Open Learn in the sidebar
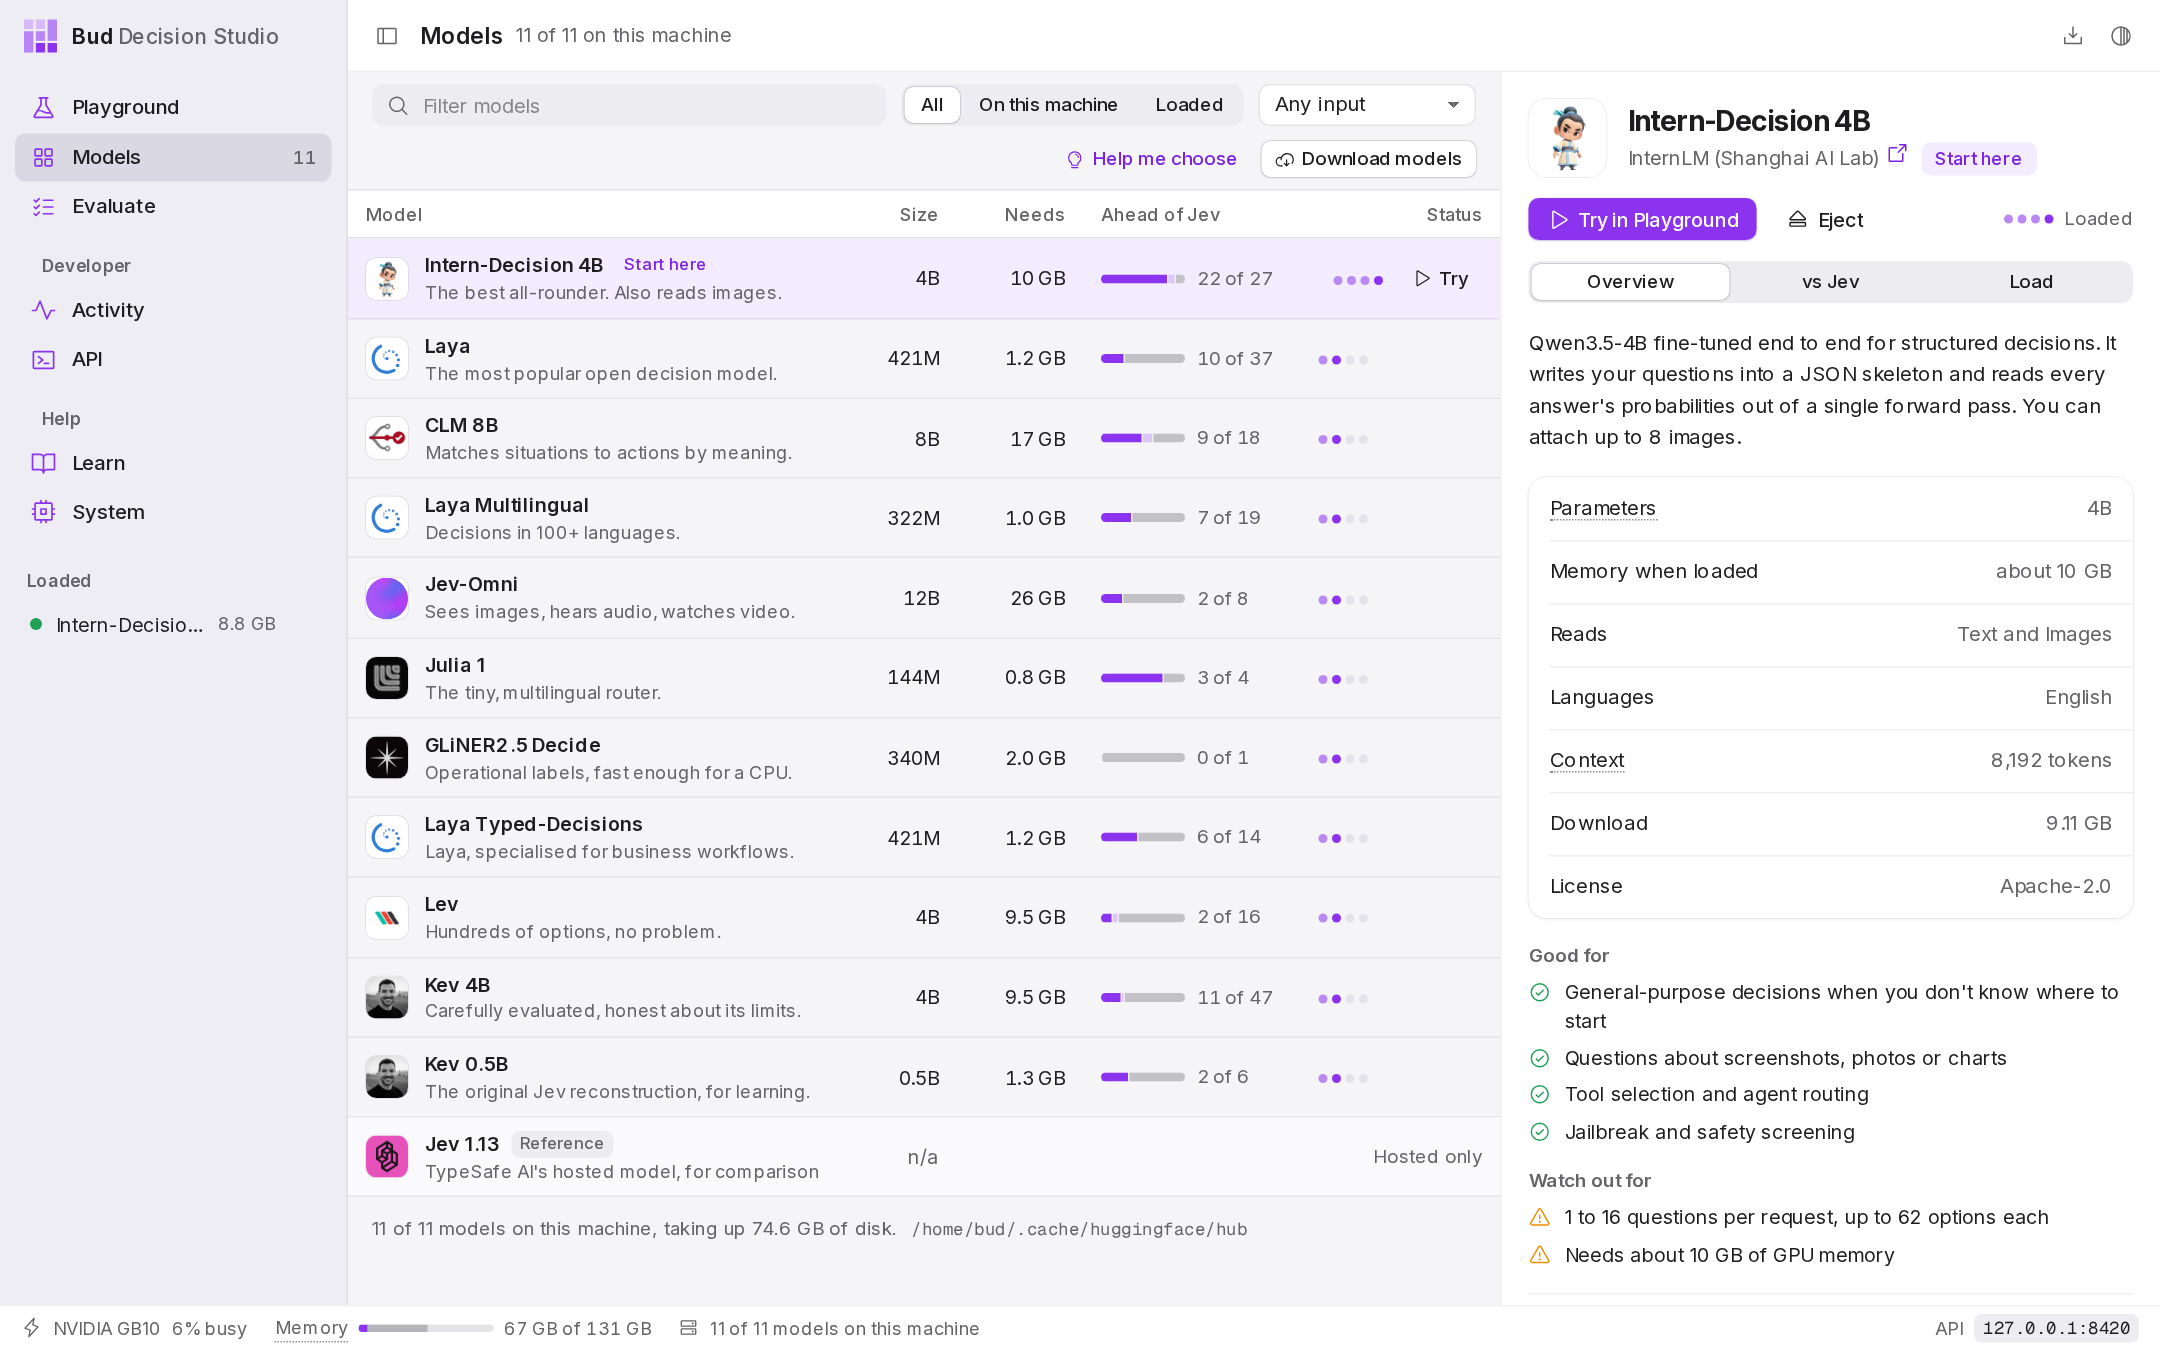The width and height of the screenshot is (2160, 1350). click(x=173, y=463)
